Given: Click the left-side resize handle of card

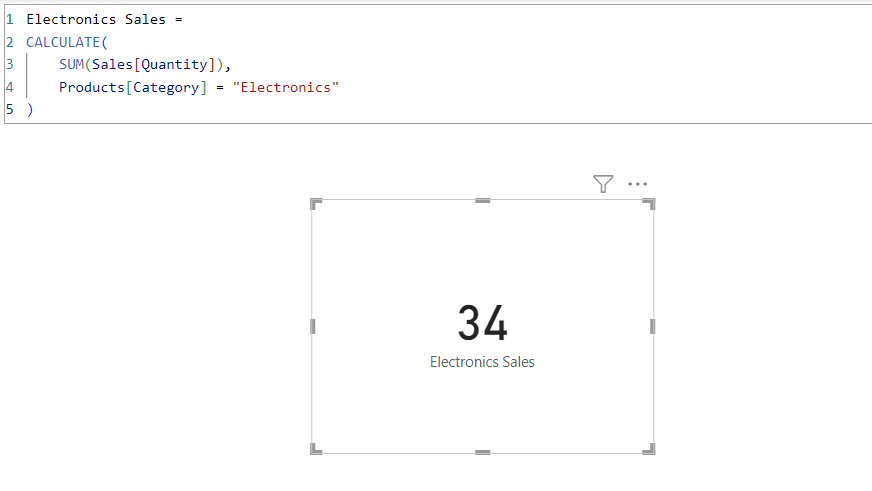Looking at the screenshot, I should [x=313, y=326].
